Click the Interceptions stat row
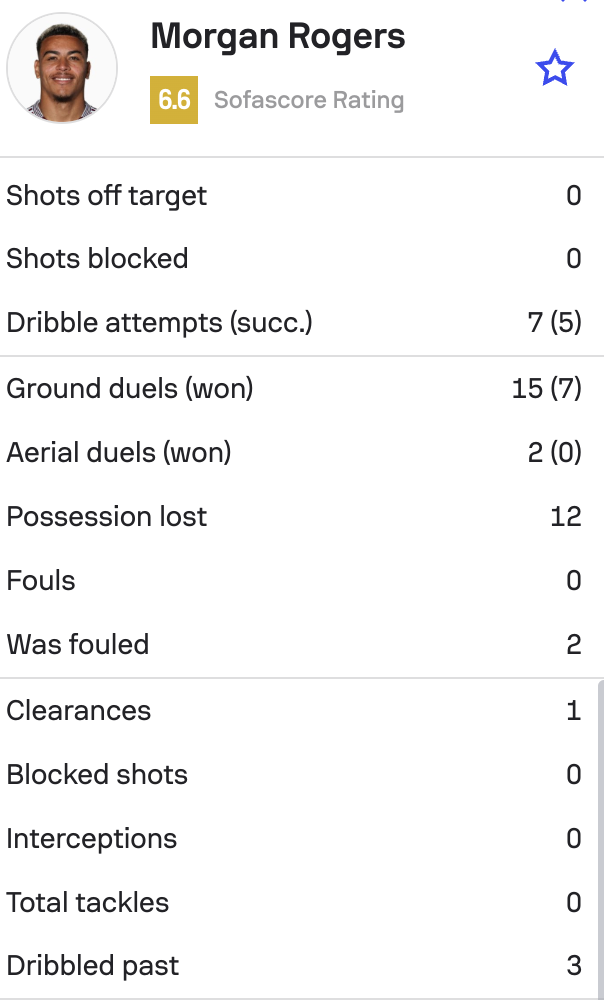Image resolution: width=604 pixels, height=1000 pixels. (x=298, y=838)
